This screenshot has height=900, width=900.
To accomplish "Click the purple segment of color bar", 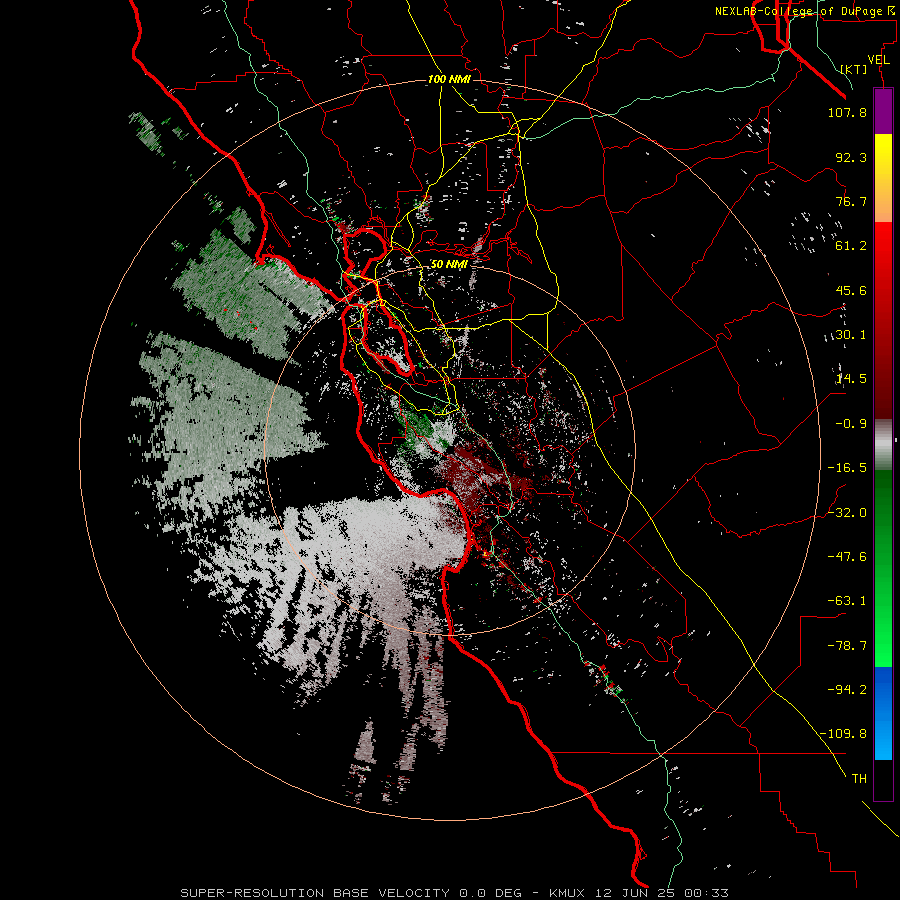I will [x=883, y=111].
